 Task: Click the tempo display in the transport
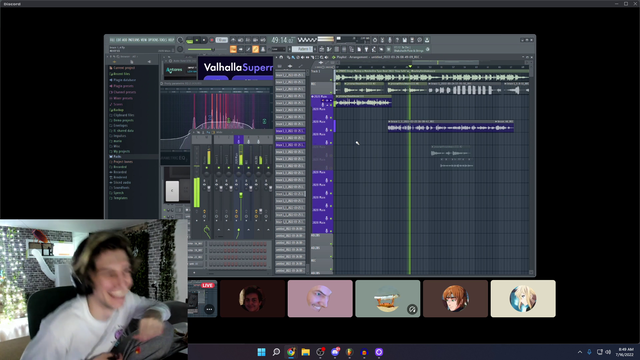[x=223, y=40]
